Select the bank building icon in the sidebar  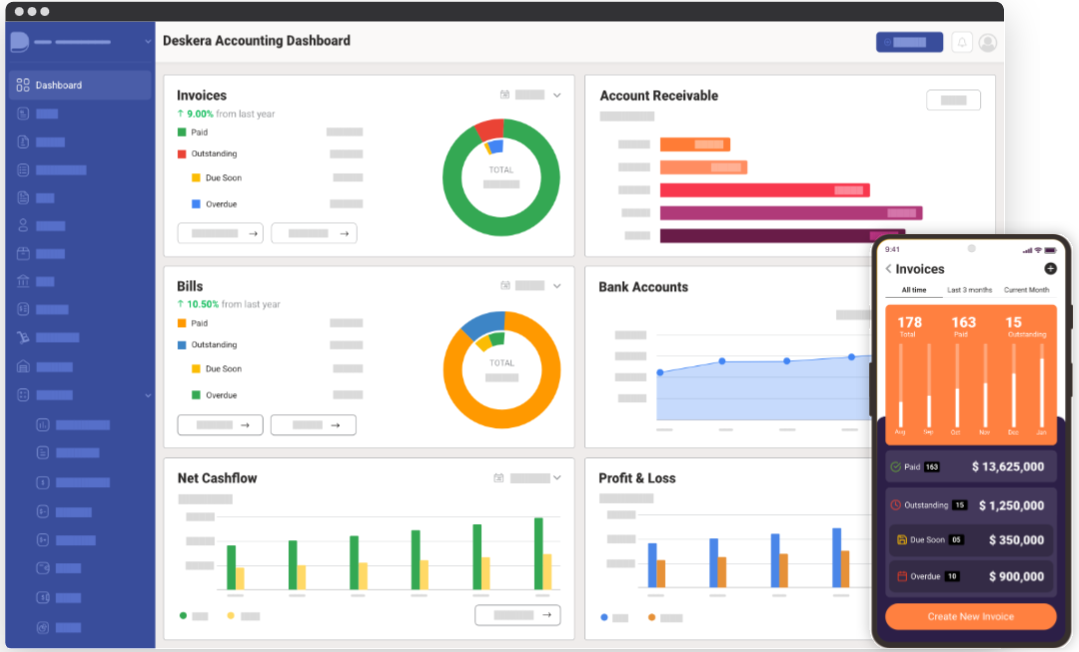[23, 281]
